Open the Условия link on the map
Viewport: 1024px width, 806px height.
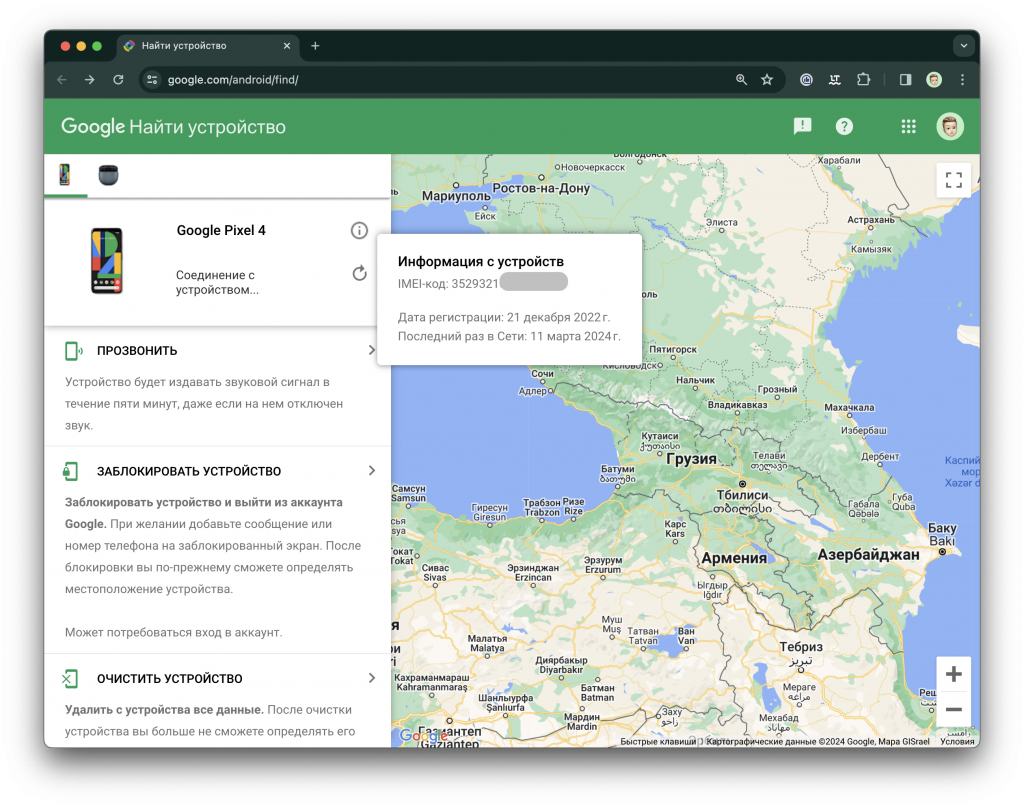coord(957,741)
